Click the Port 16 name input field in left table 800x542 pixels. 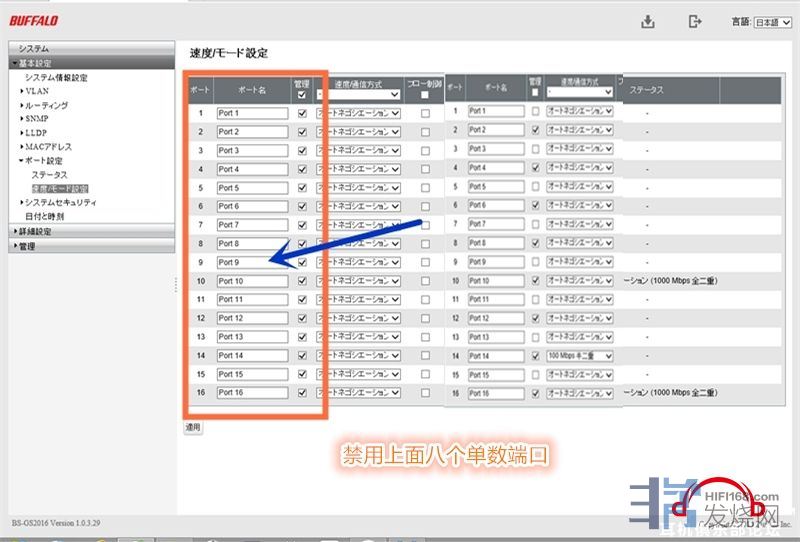click(252, 393)
